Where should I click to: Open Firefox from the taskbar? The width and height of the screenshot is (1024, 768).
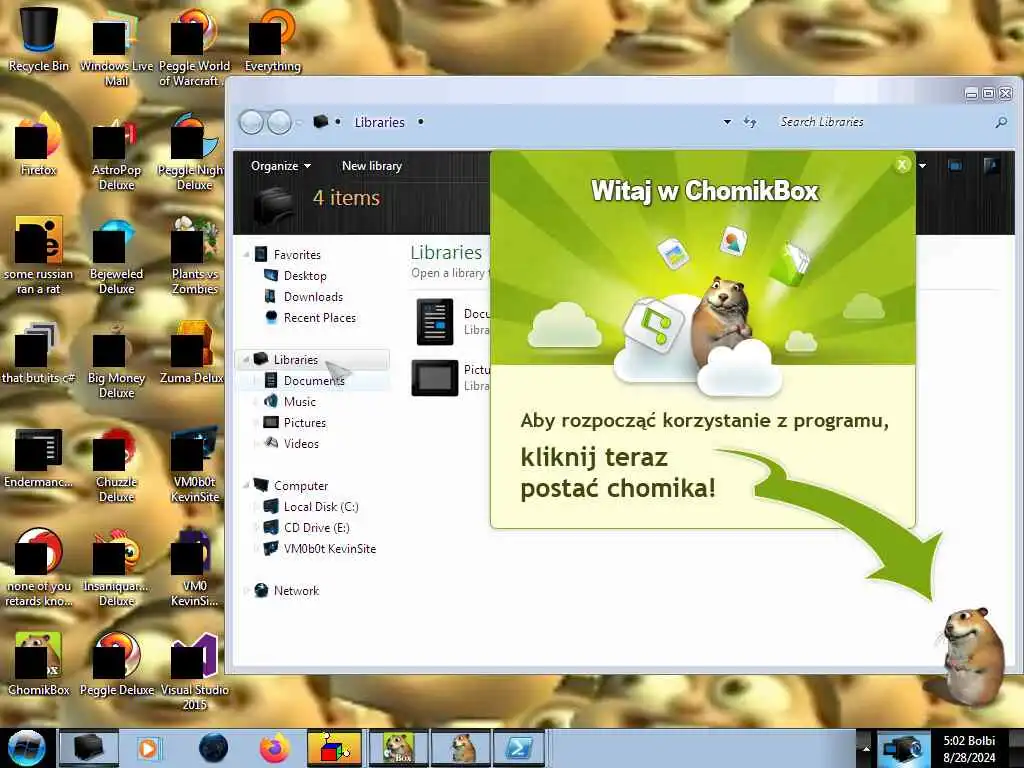[x=274, y=748]
